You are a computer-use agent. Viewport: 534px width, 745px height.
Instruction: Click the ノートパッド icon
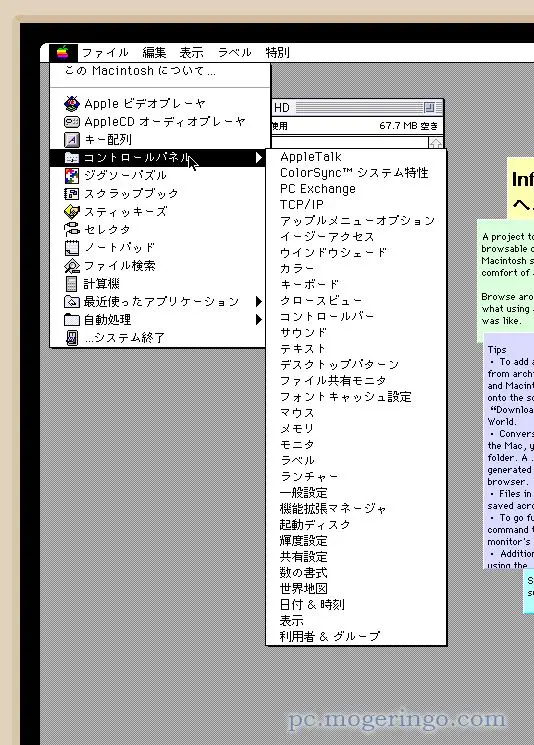[72, 248]
